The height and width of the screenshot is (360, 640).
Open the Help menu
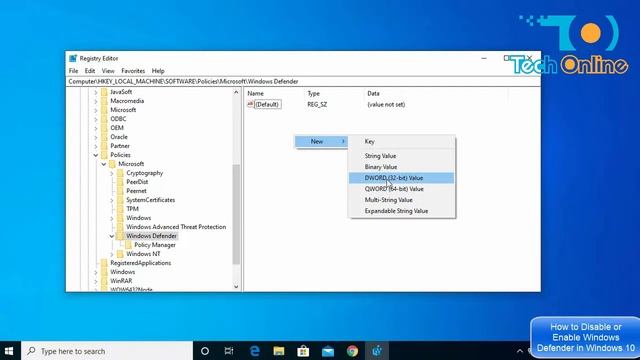158,71
